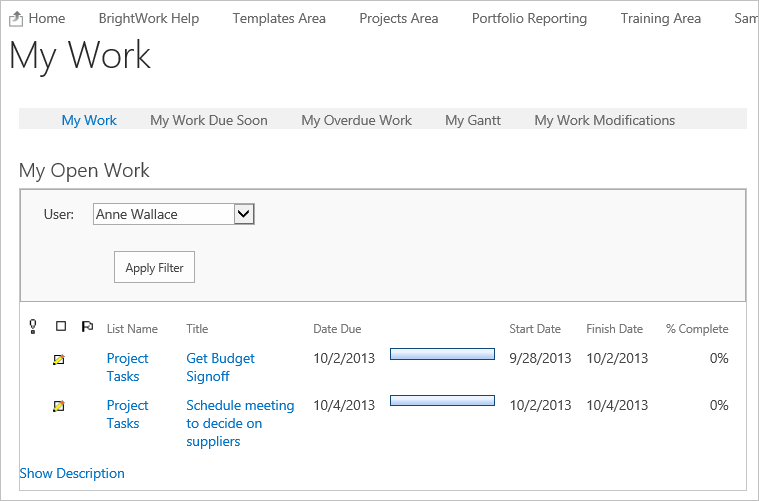759x501 pixels.
Task: Toggle the select-all checkbox column header
Action: tap(61, 327)
